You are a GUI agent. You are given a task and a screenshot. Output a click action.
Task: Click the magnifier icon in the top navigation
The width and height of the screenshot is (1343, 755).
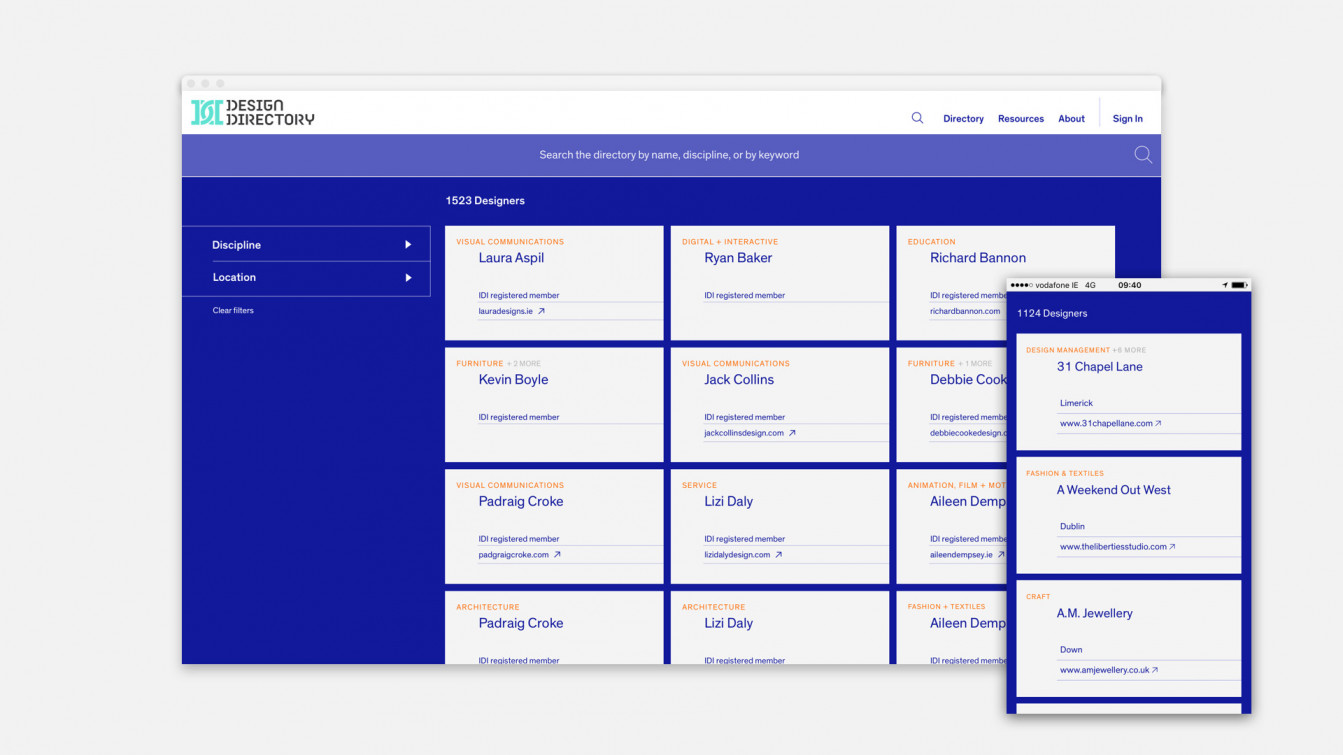pyautogui.click(x=917, y=118)
